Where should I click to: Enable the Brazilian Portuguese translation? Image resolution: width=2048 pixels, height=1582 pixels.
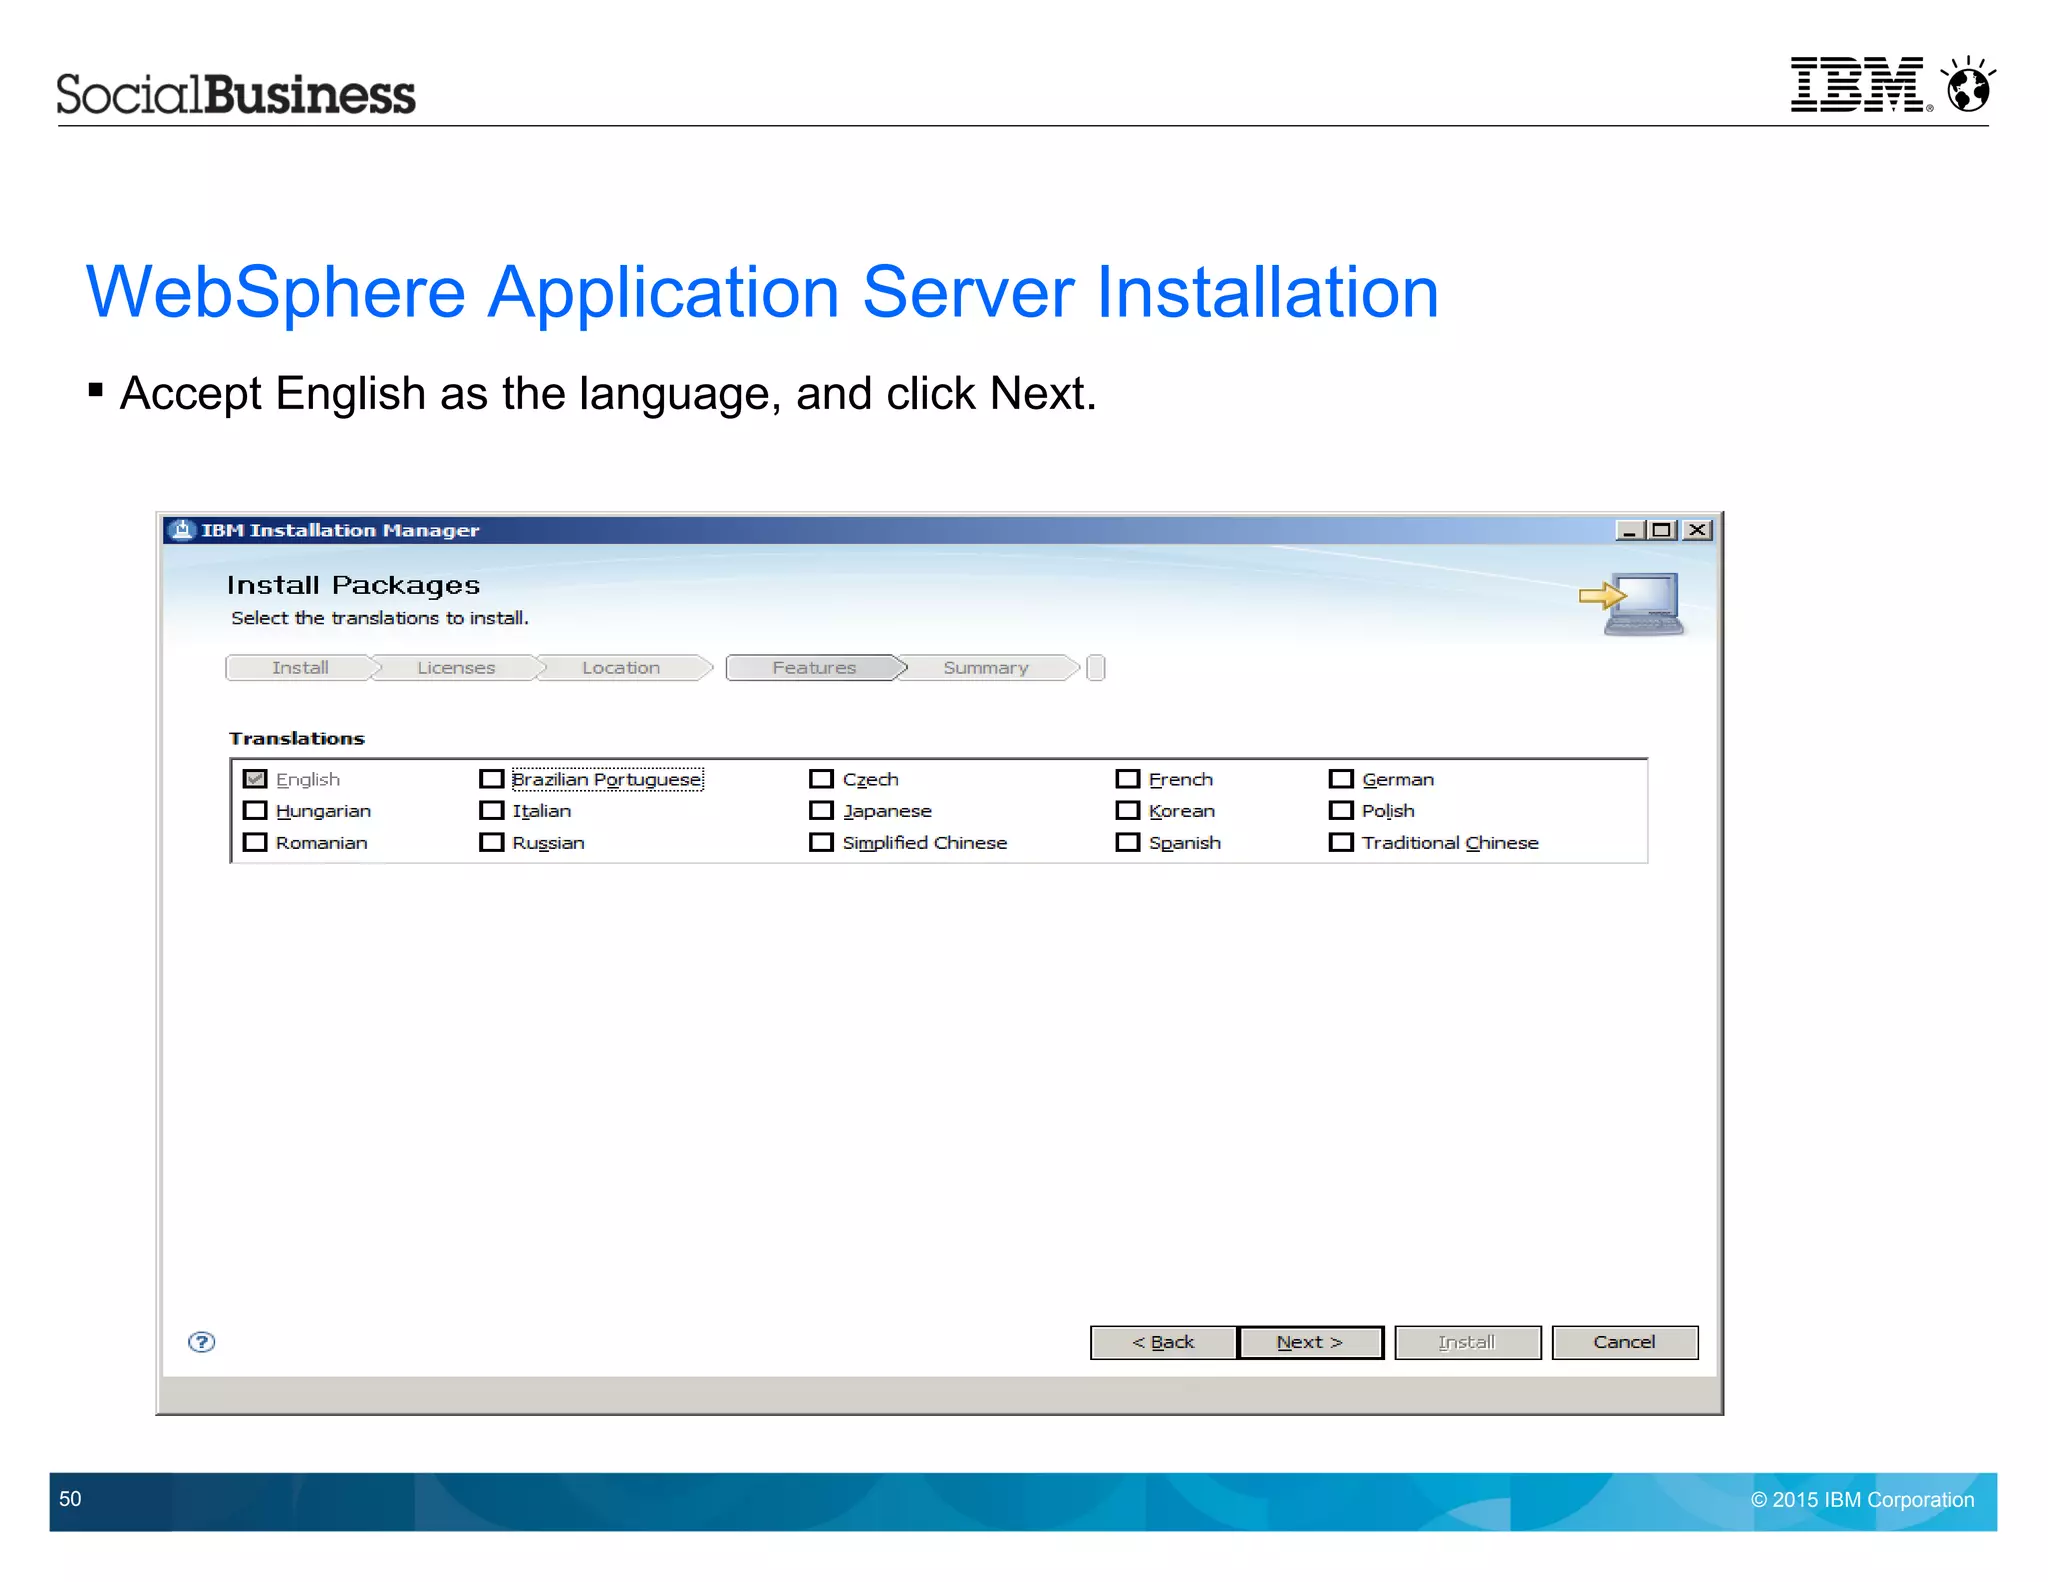491,779
